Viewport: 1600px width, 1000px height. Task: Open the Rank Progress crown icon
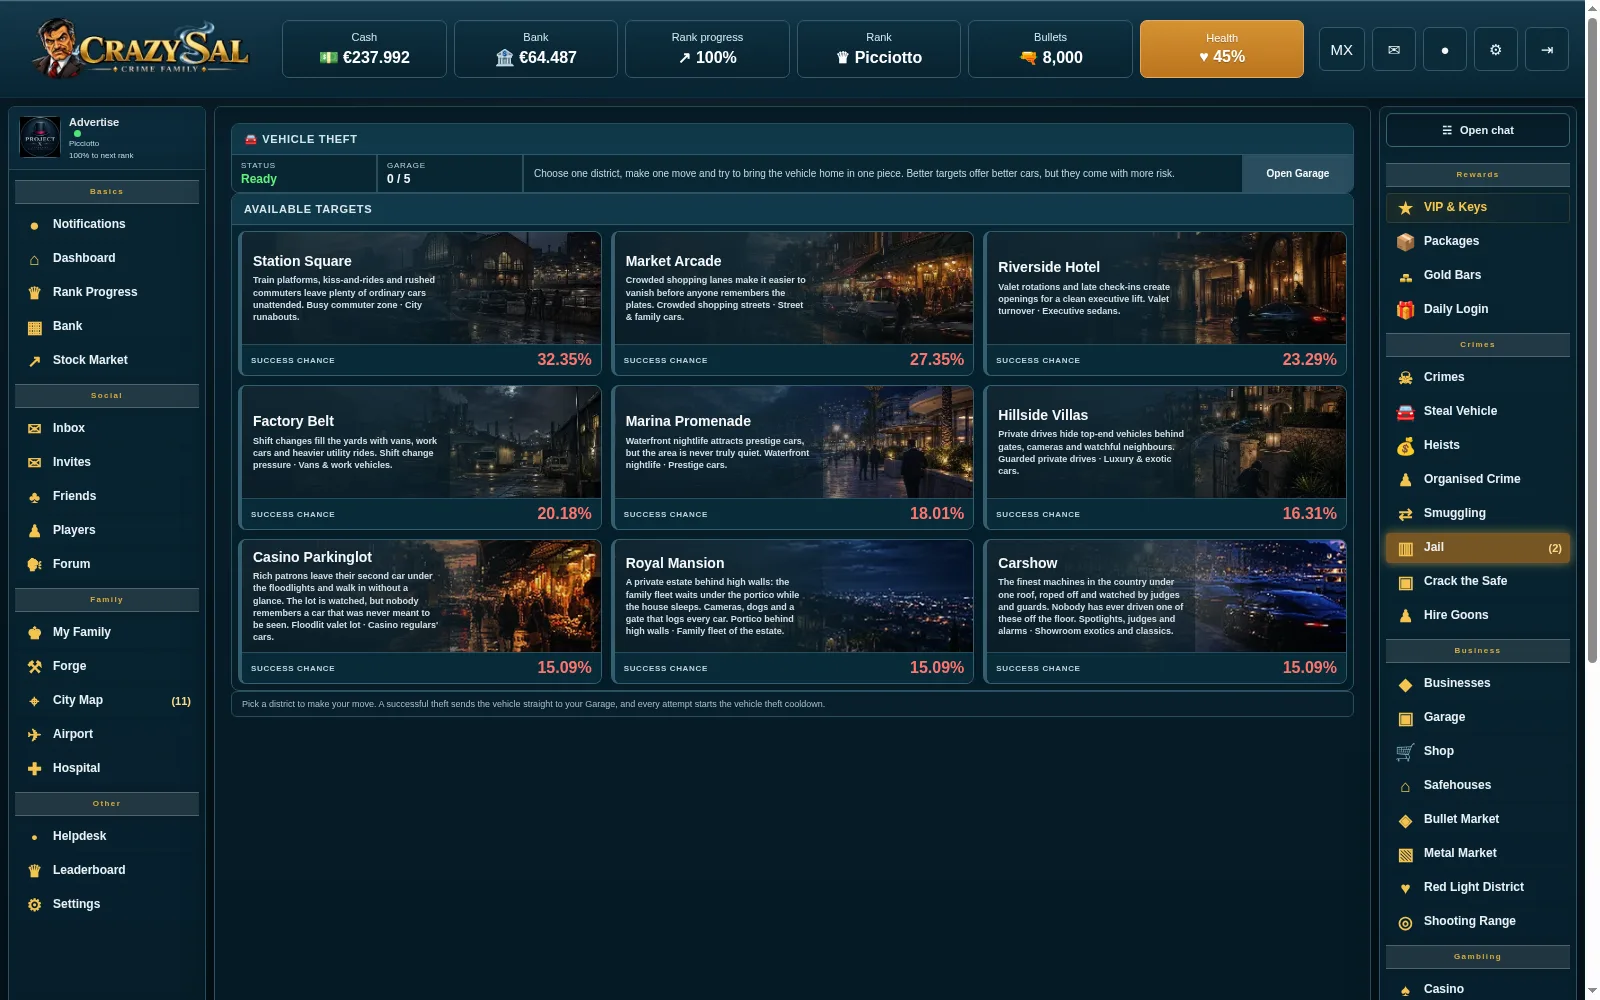tap(35, 293)
